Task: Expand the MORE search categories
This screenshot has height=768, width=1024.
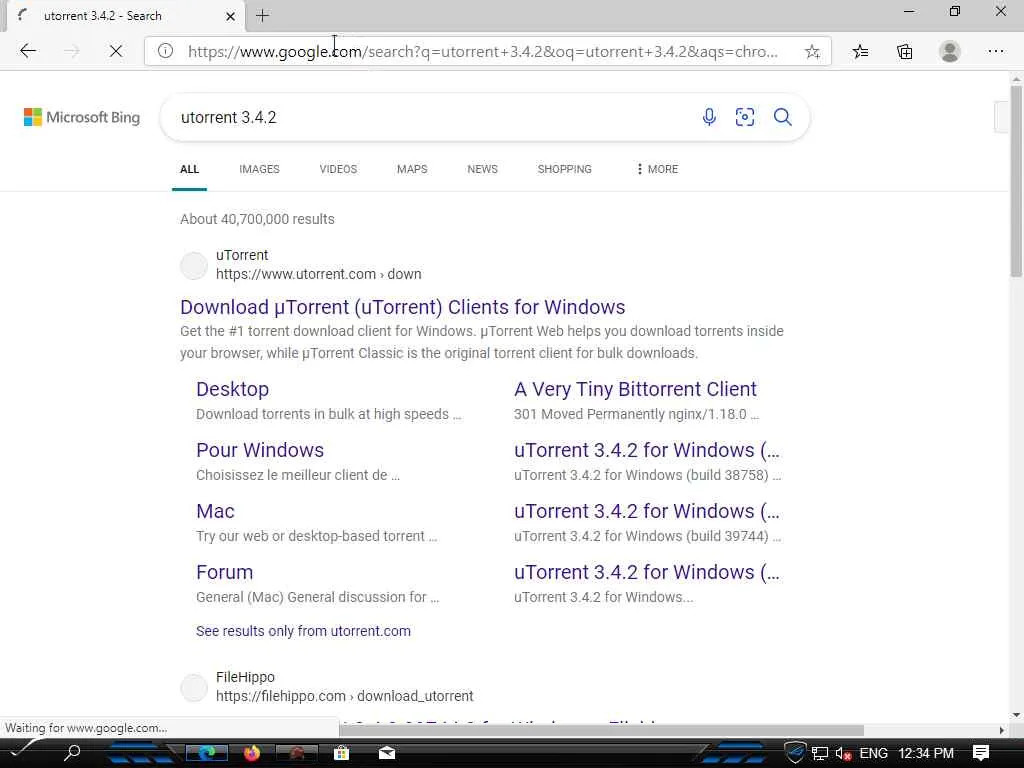Action: (657, 169)
